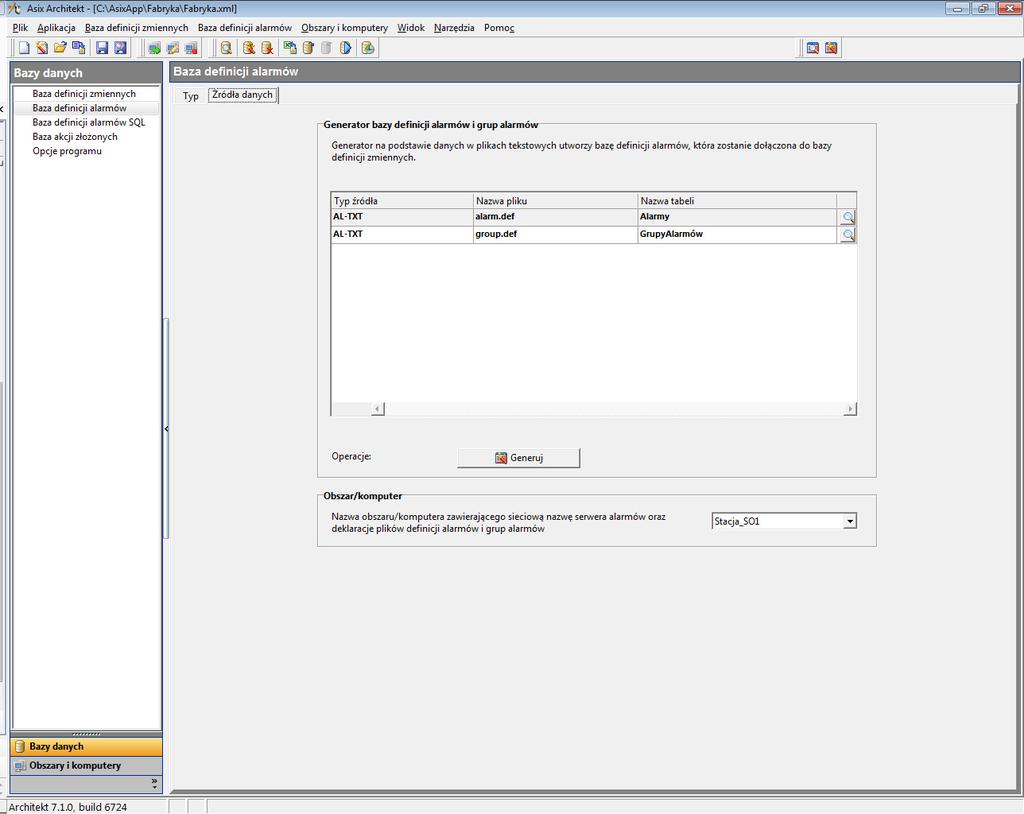Click the blue windows with padlock toolbar icon
Viewport: 1024px width, 814px height.
[x=78, y=48]
